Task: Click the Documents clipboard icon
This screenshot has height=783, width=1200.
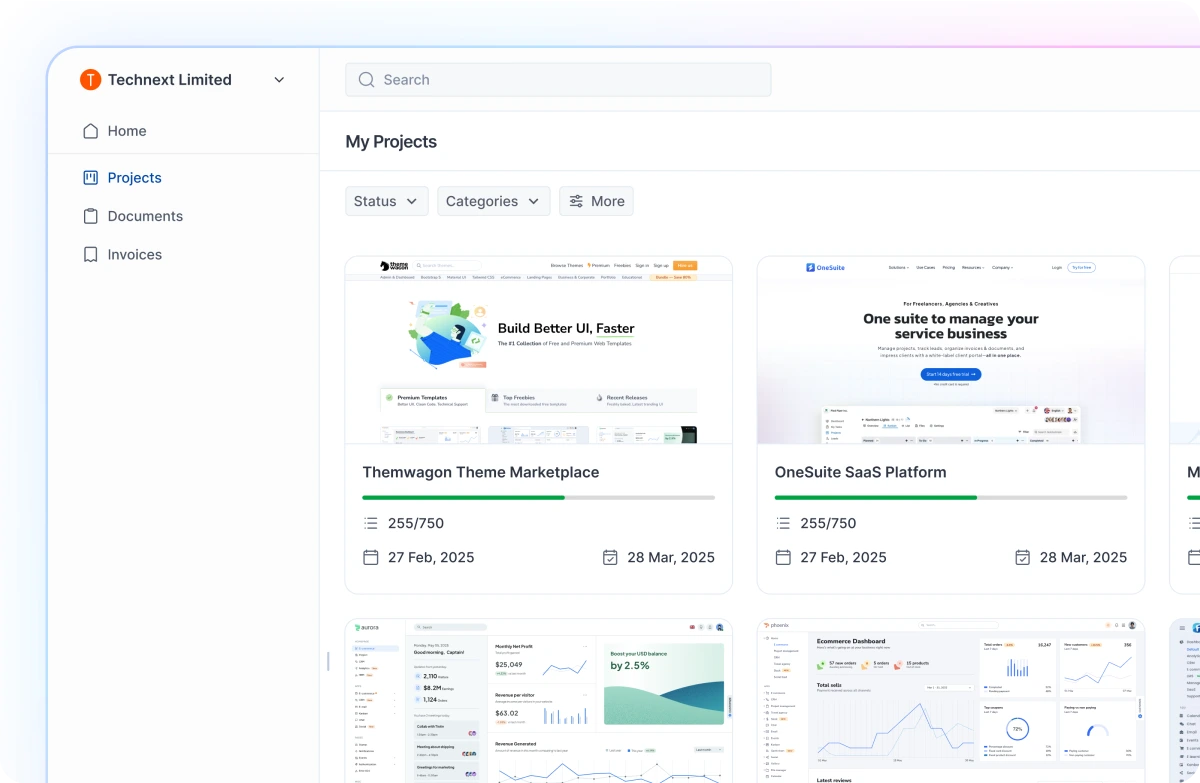Action: coord(91,216)
